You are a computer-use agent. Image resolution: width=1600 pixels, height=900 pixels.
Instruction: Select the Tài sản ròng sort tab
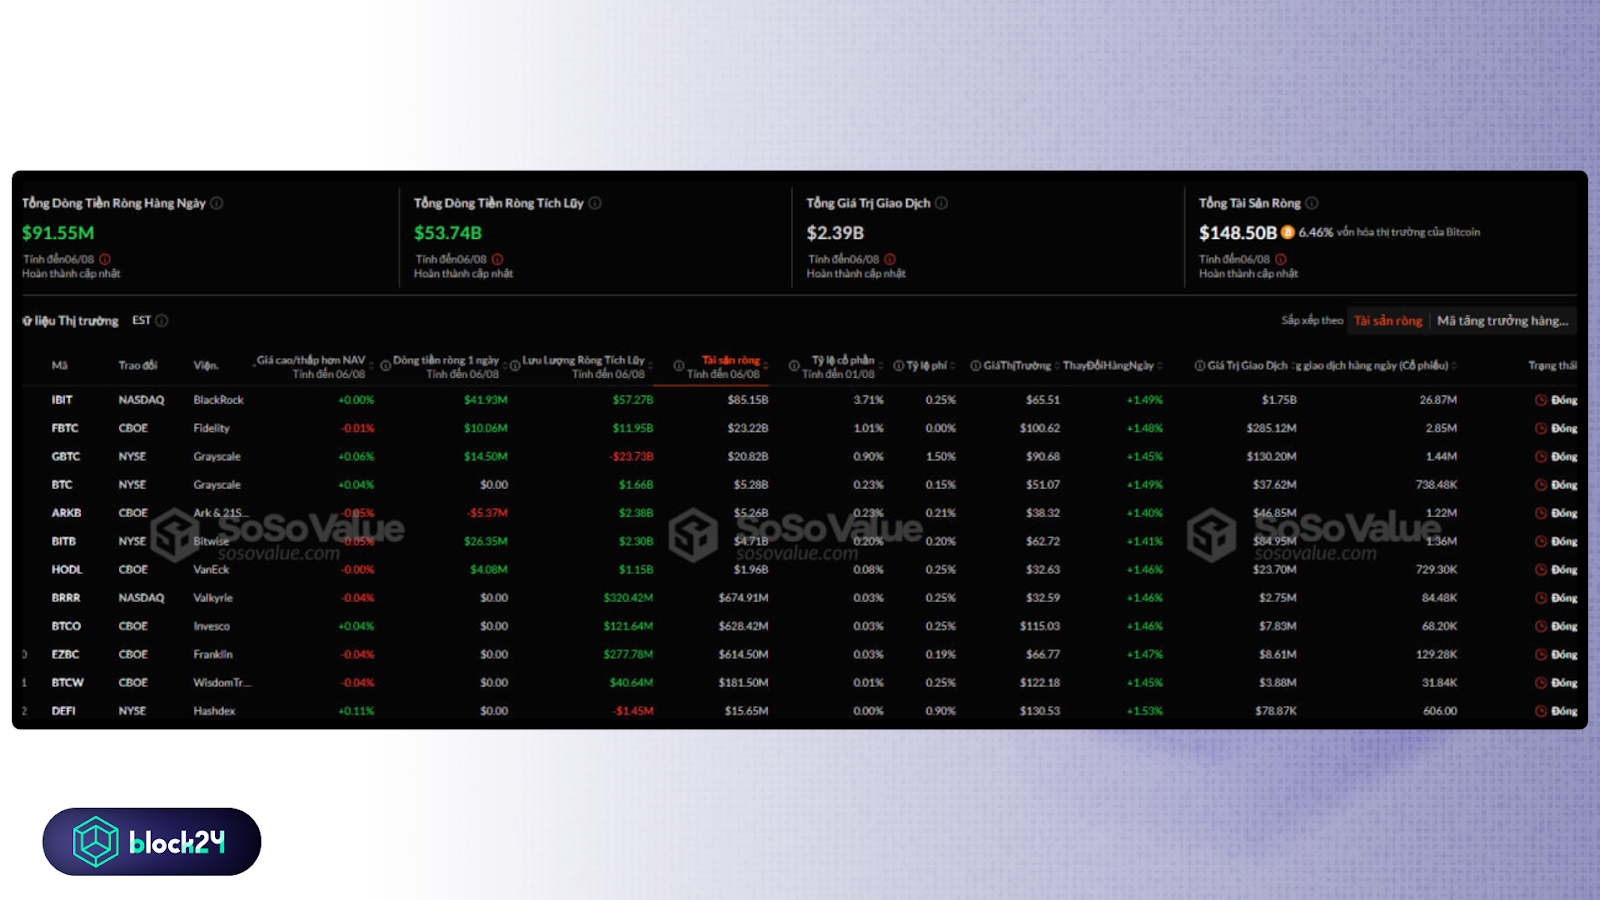point(1388,321)
